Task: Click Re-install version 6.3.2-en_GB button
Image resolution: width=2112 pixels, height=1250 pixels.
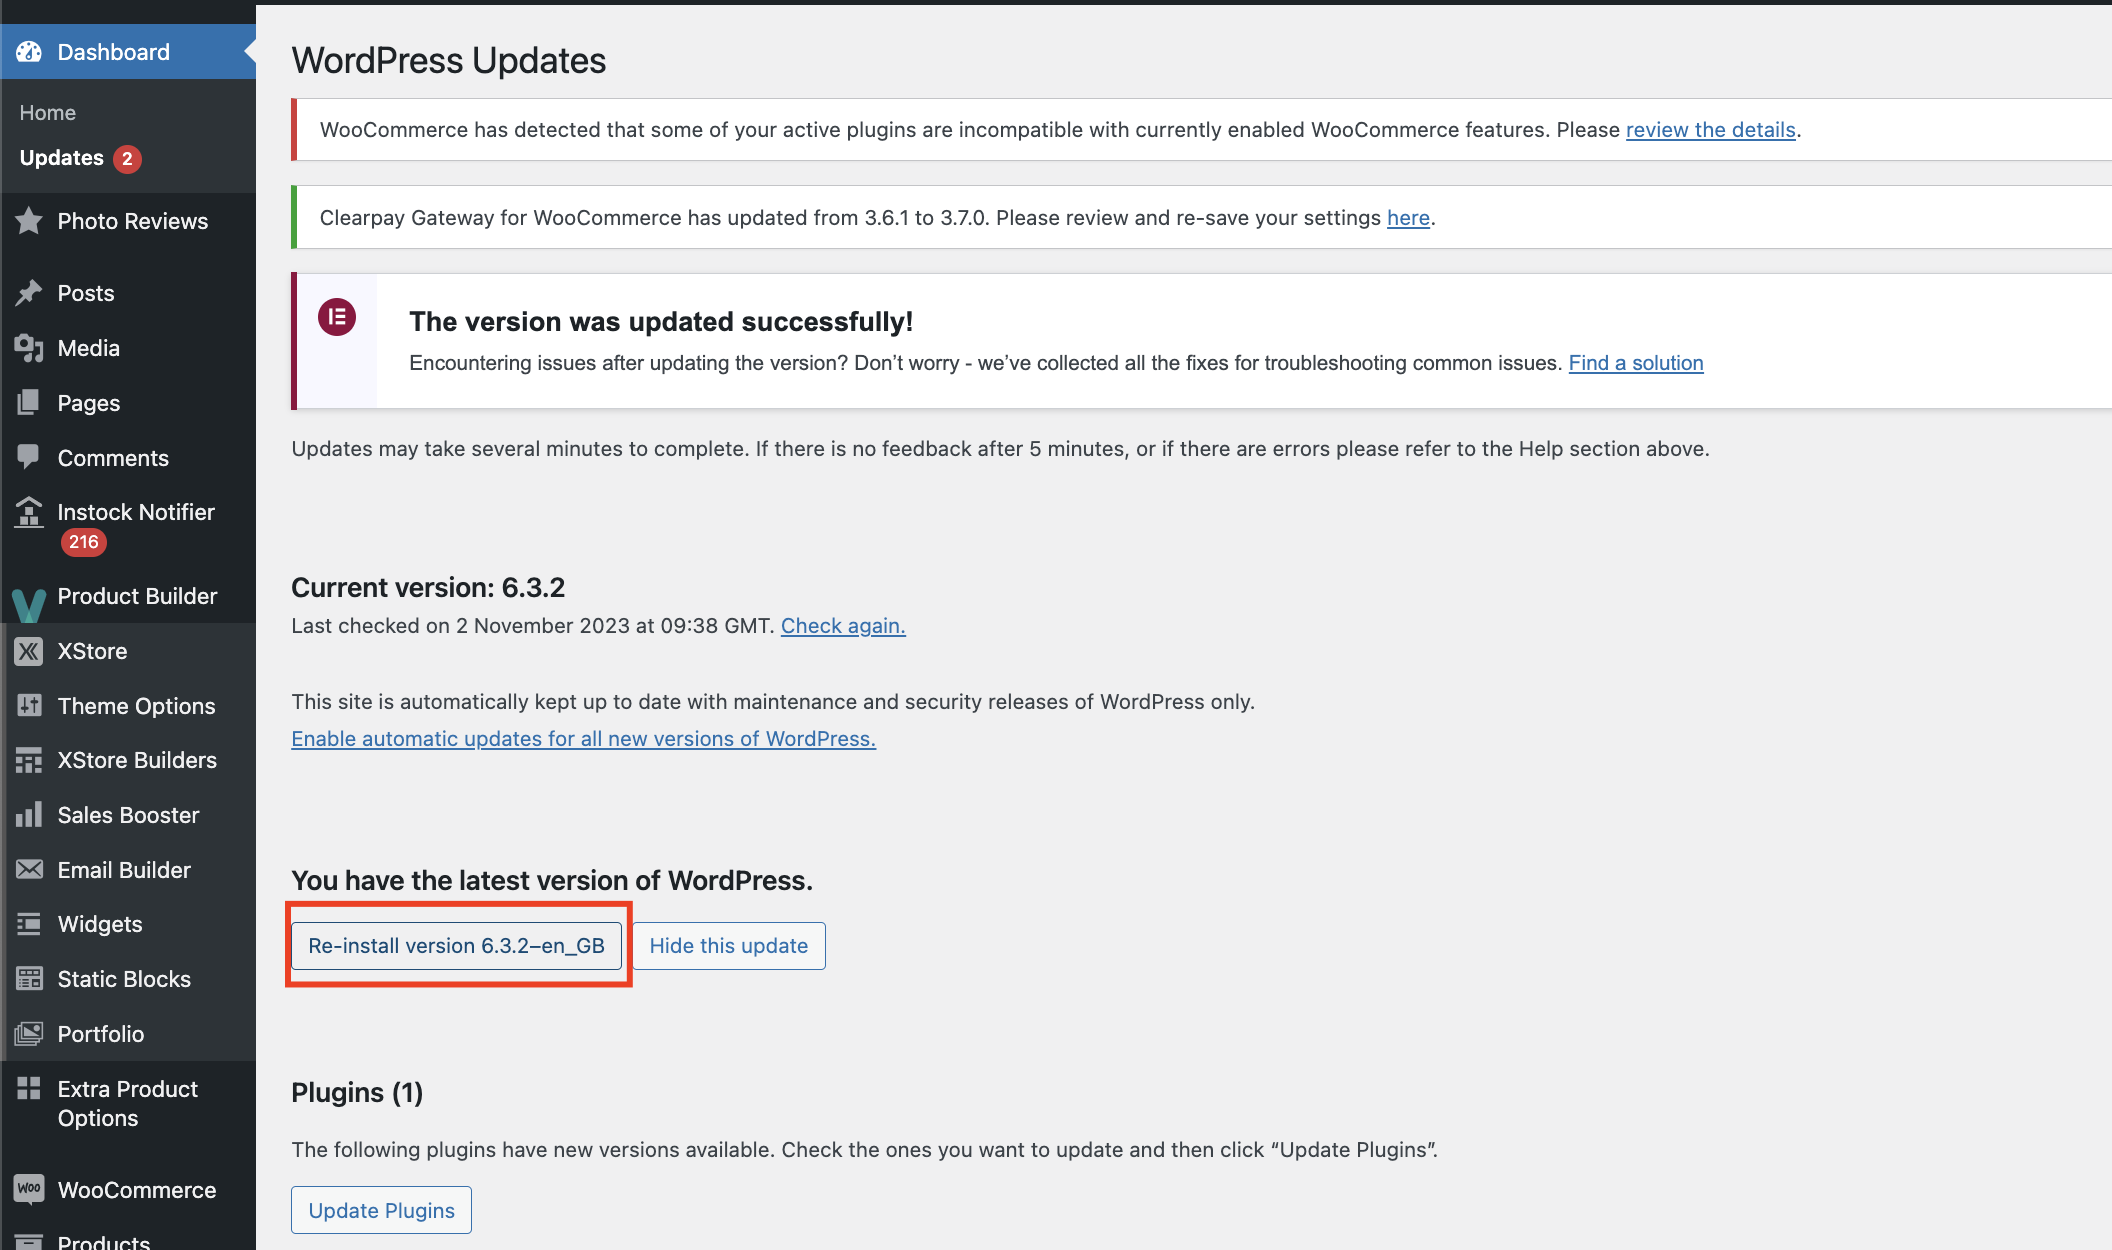Action: point(455,945)
